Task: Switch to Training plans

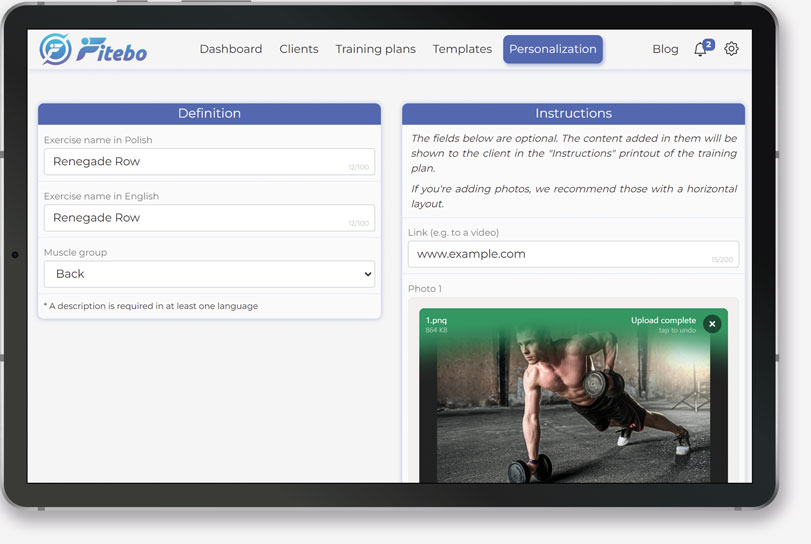Action: [375, 49]
